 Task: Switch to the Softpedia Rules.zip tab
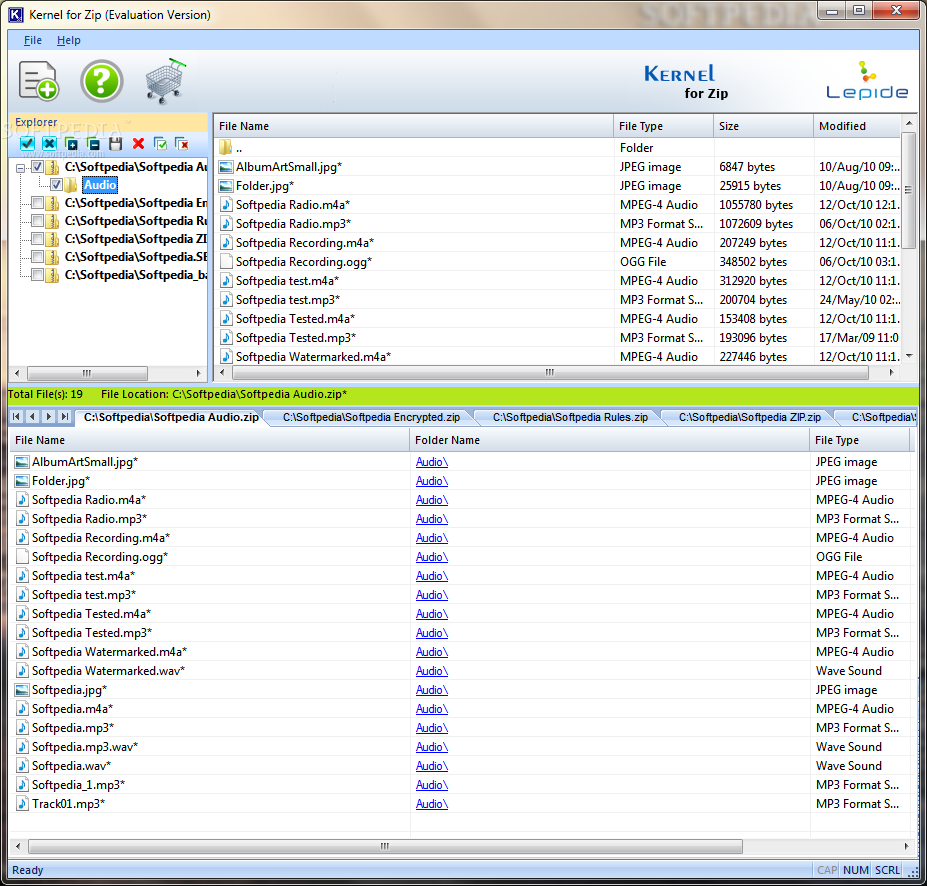[x=570, y=417]
